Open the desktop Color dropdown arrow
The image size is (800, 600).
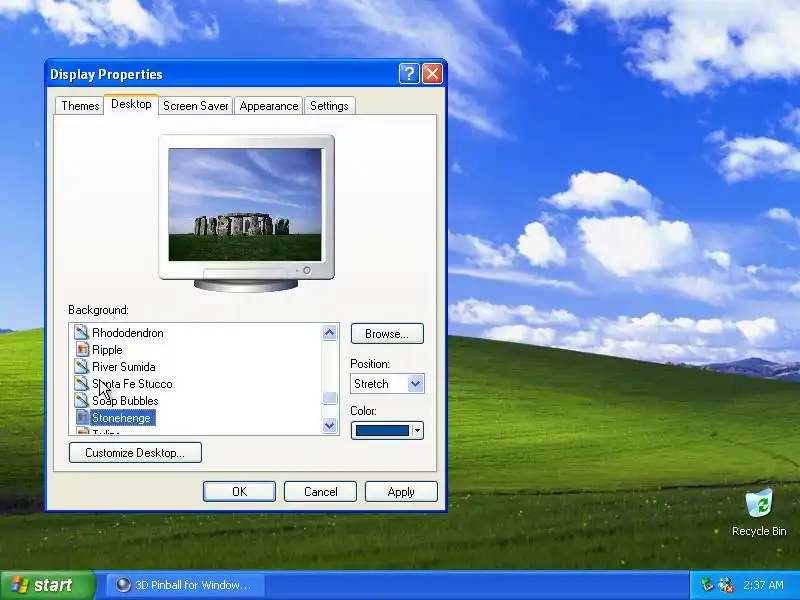click(417, 431)
